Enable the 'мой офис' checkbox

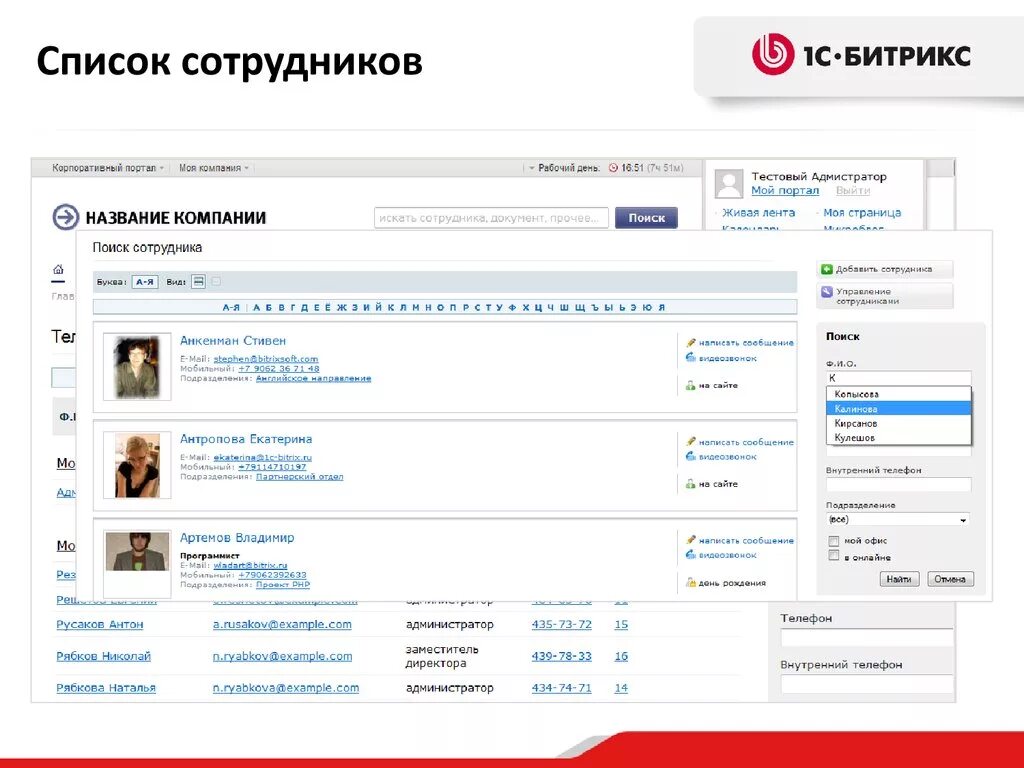[x=833, y=541]
